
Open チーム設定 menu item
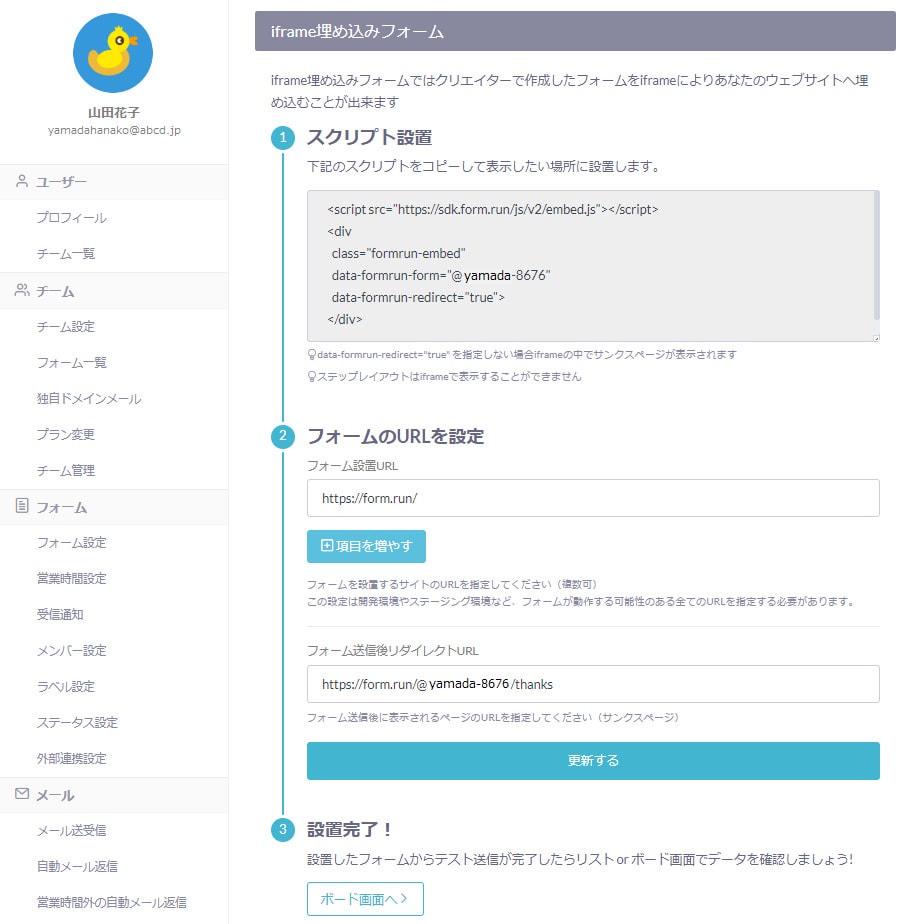65,326
